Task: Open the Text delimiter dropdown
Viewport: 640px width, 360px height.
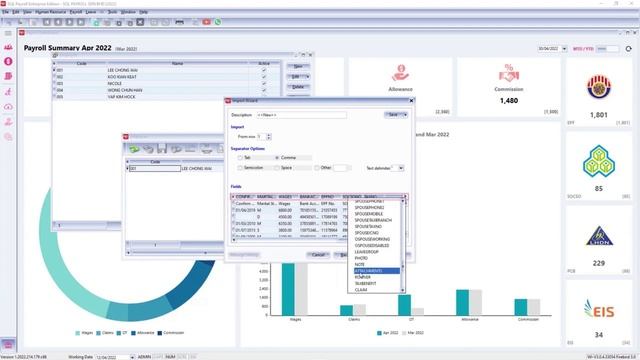Action: [401, 168]
